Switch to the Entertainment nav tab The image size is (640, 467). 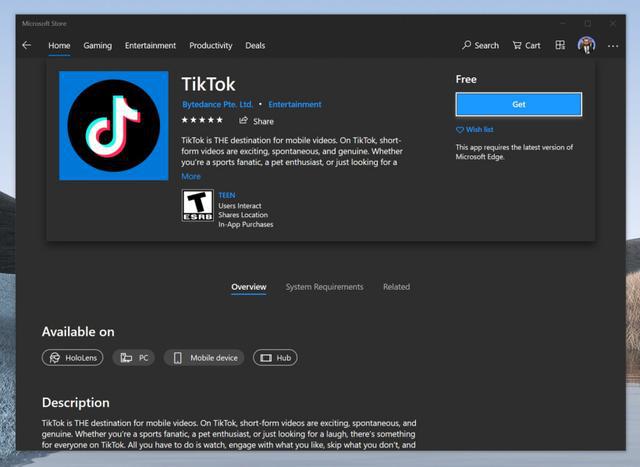[150, 46]
